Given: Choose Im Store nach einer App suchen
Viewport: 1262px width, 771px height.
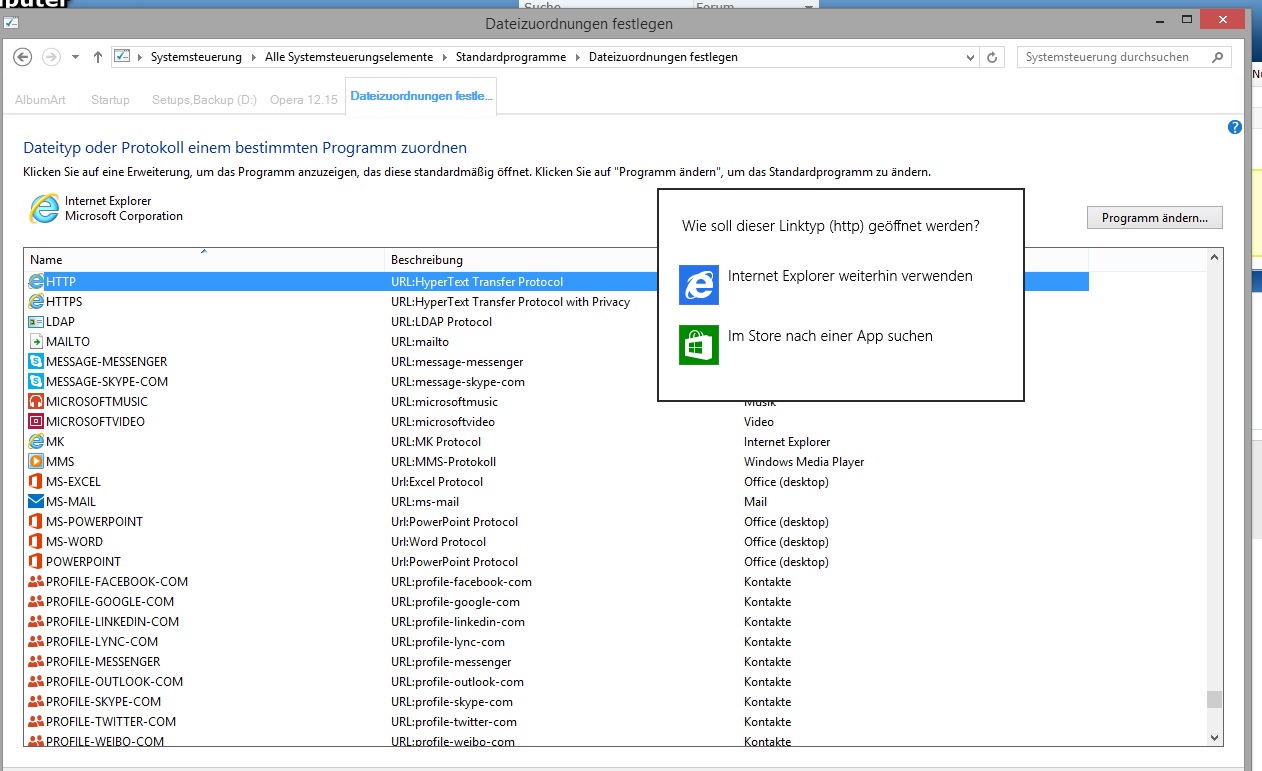Looking at the screenshot, I should (x=806, y=344).
